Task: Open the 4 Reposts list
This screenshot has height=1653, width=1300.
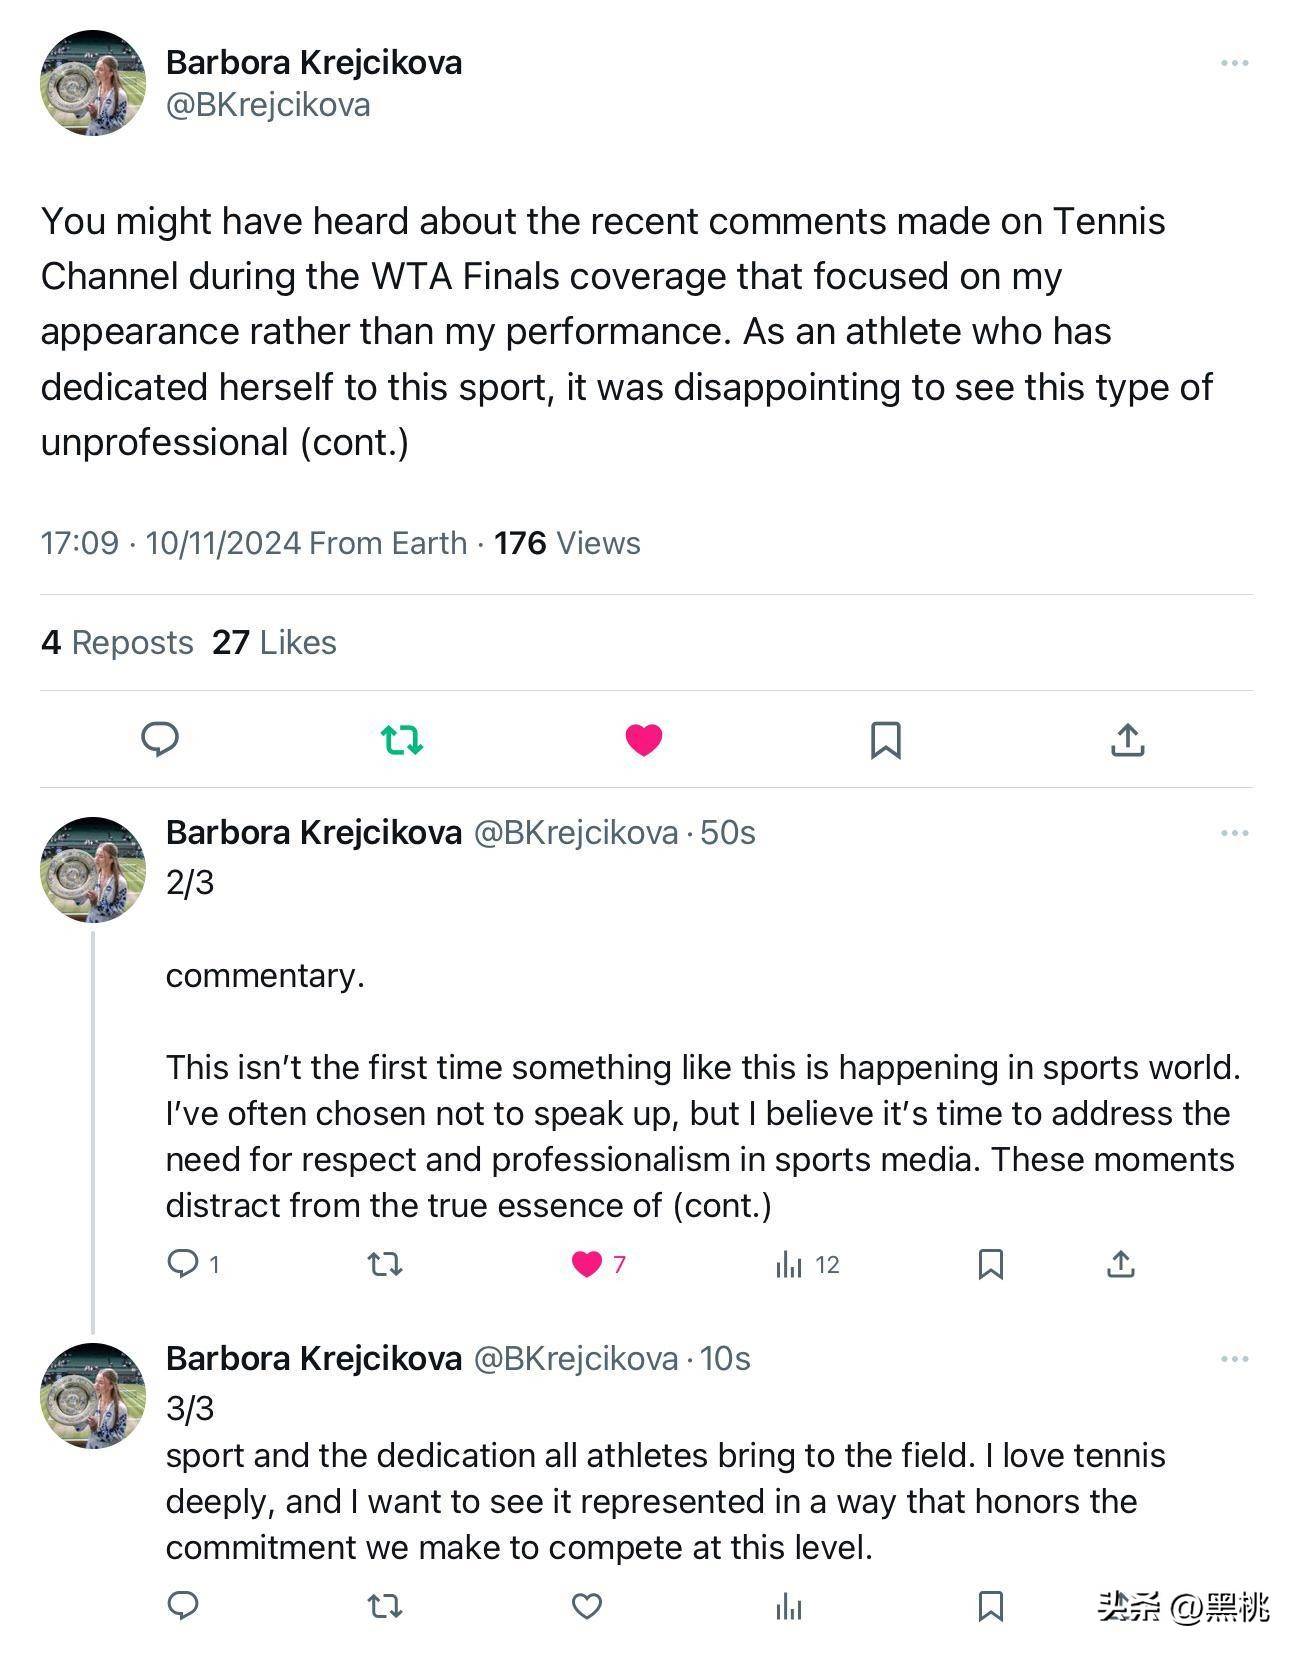Action: click(x=117, y=642)
